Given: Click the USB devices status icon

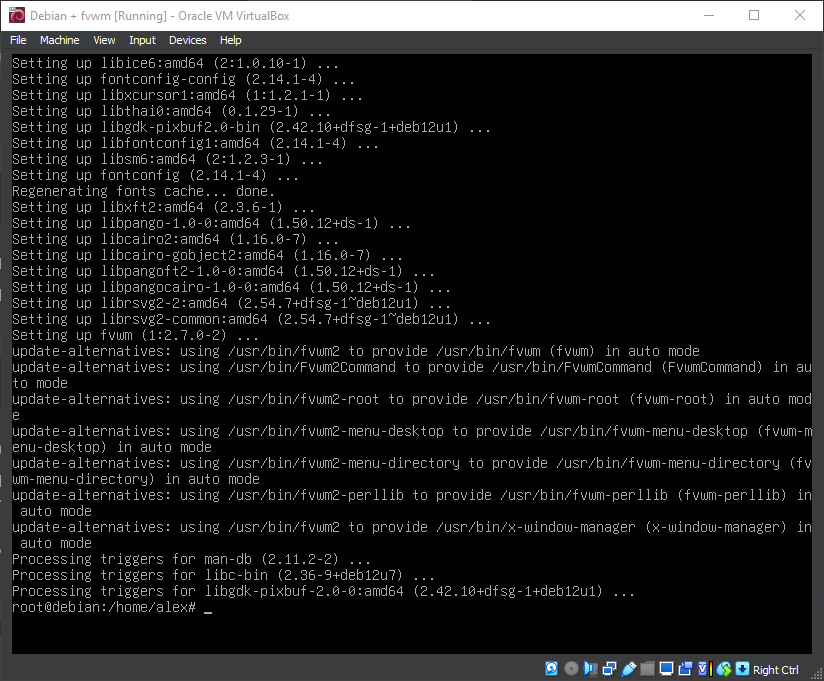Looking at the screenshot, I should point(628,668).
